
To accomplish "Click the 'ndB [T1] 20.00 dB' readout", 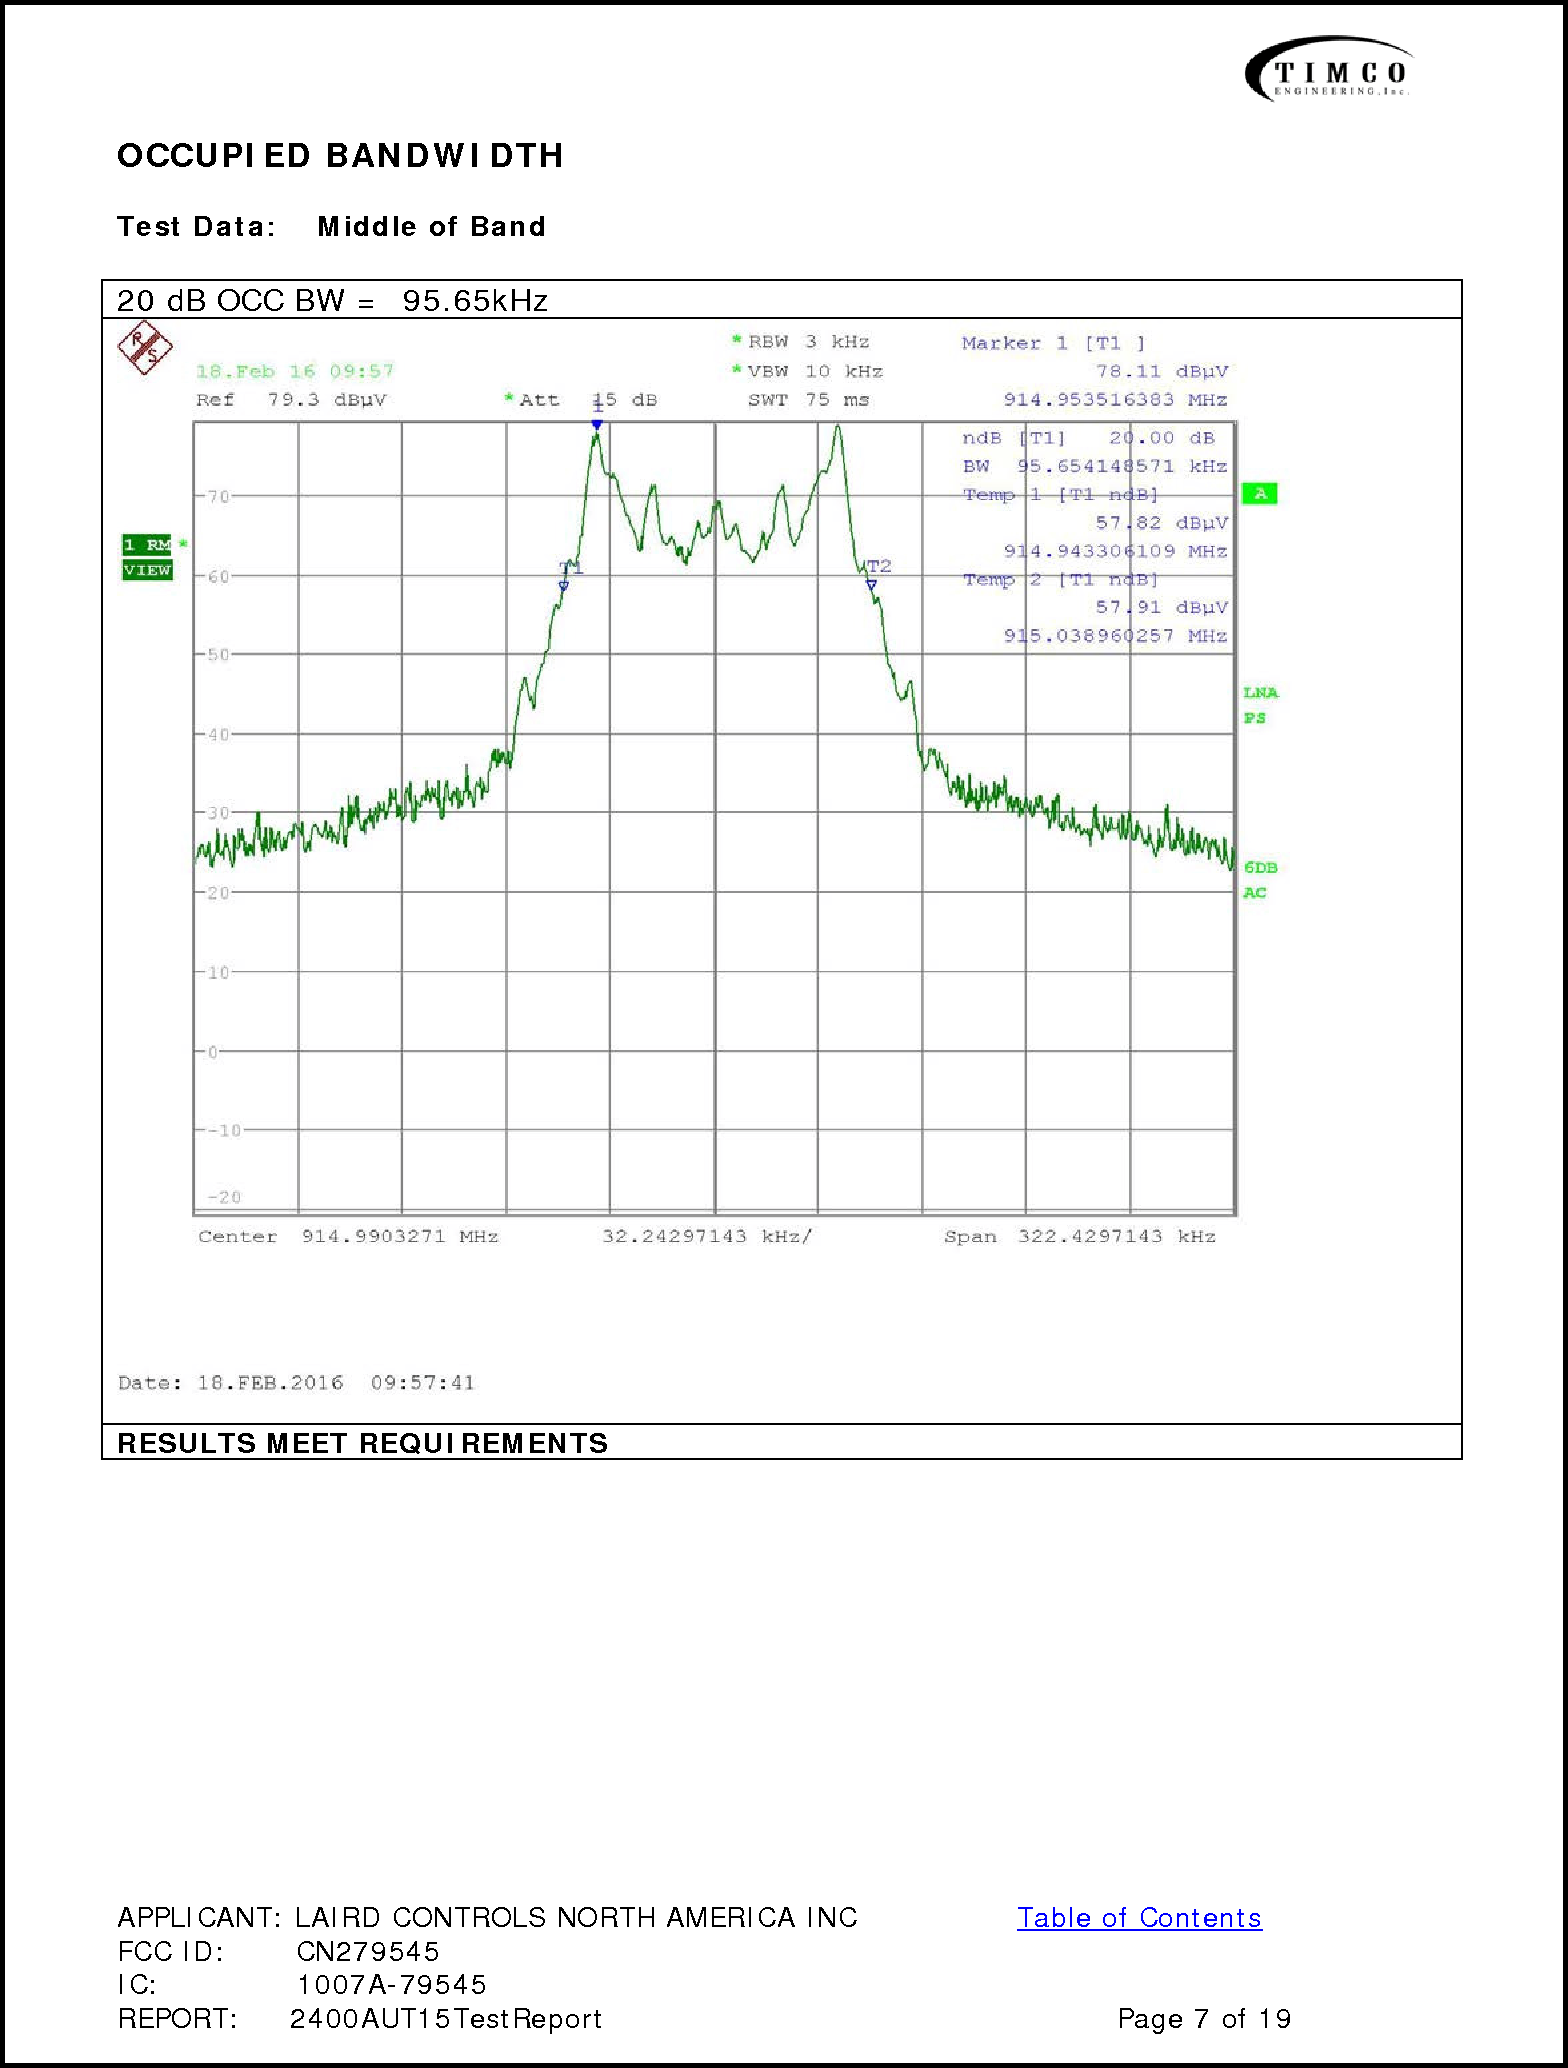I will [1088, 438].
